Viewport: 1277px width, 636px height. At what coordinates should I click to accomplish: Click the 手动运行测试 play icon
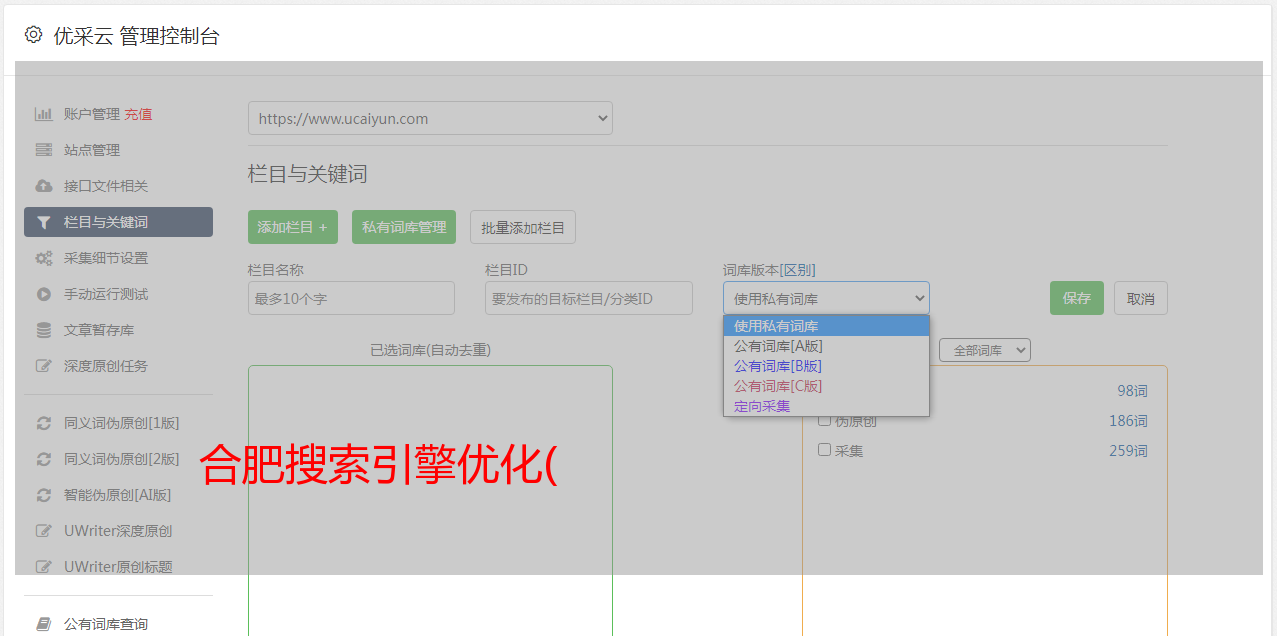[x=43, y=294]
